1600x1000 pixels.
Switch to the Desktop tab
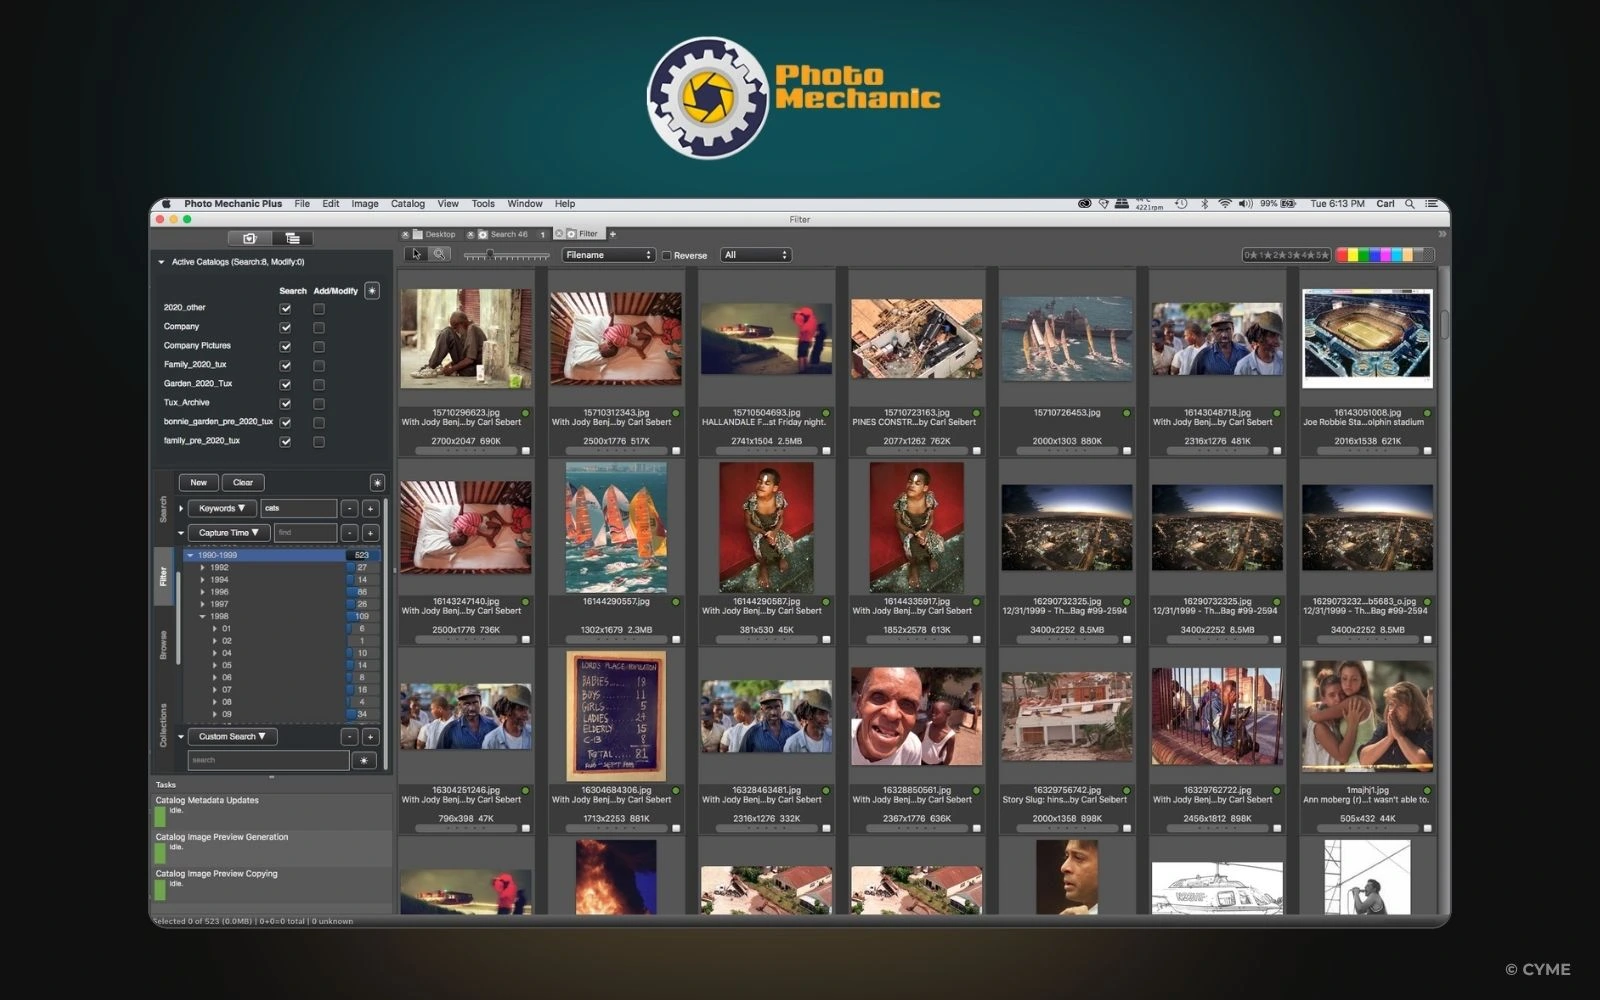pyautogui.click(x=440, y=234)
